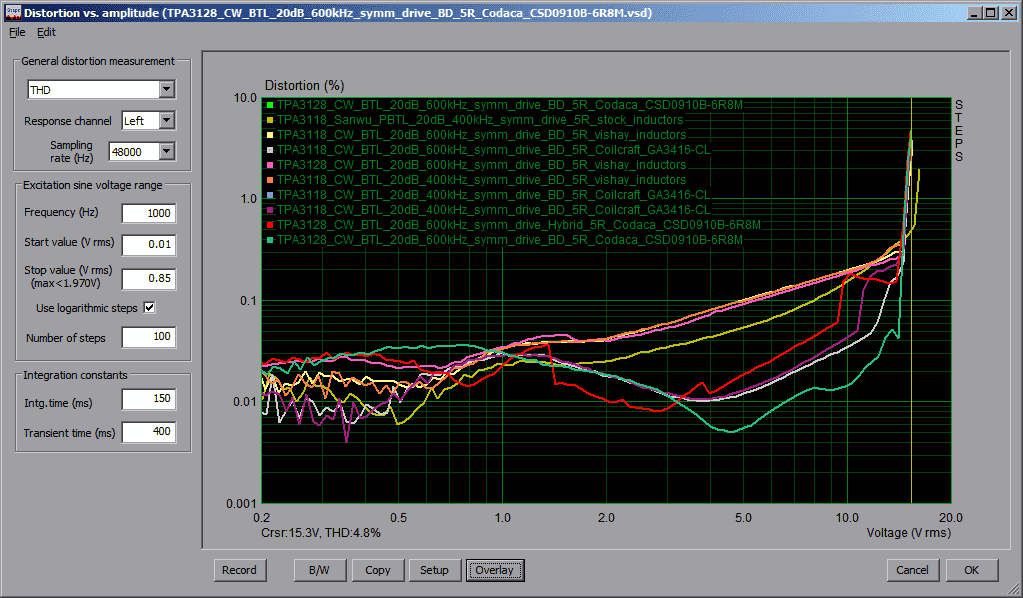
Task: Click the red Hybrid_5R_Codaca legend marker
Action: pos(270,225)
